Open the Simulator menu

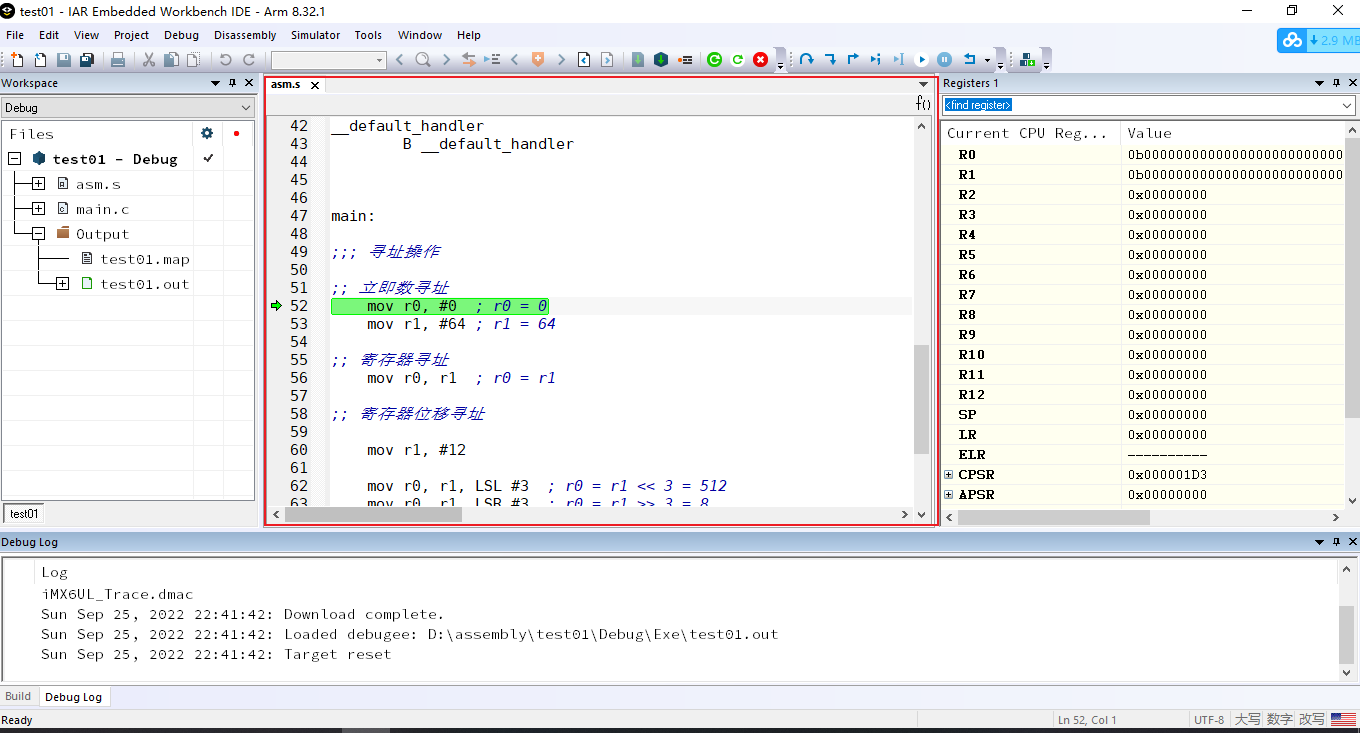coord(315,35)
